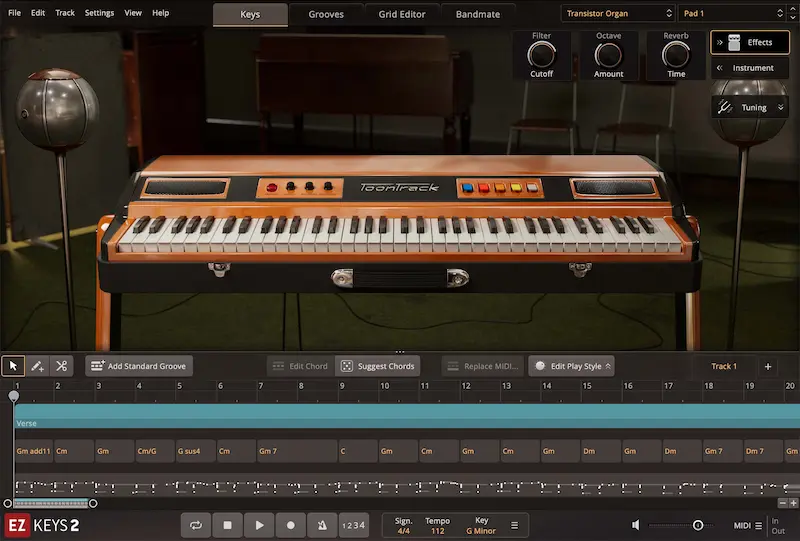Viewport: 800px width, 541px height.
Task: Toggle the 1234 count-in
Action: pyautogui.click(x=354, y=525)
